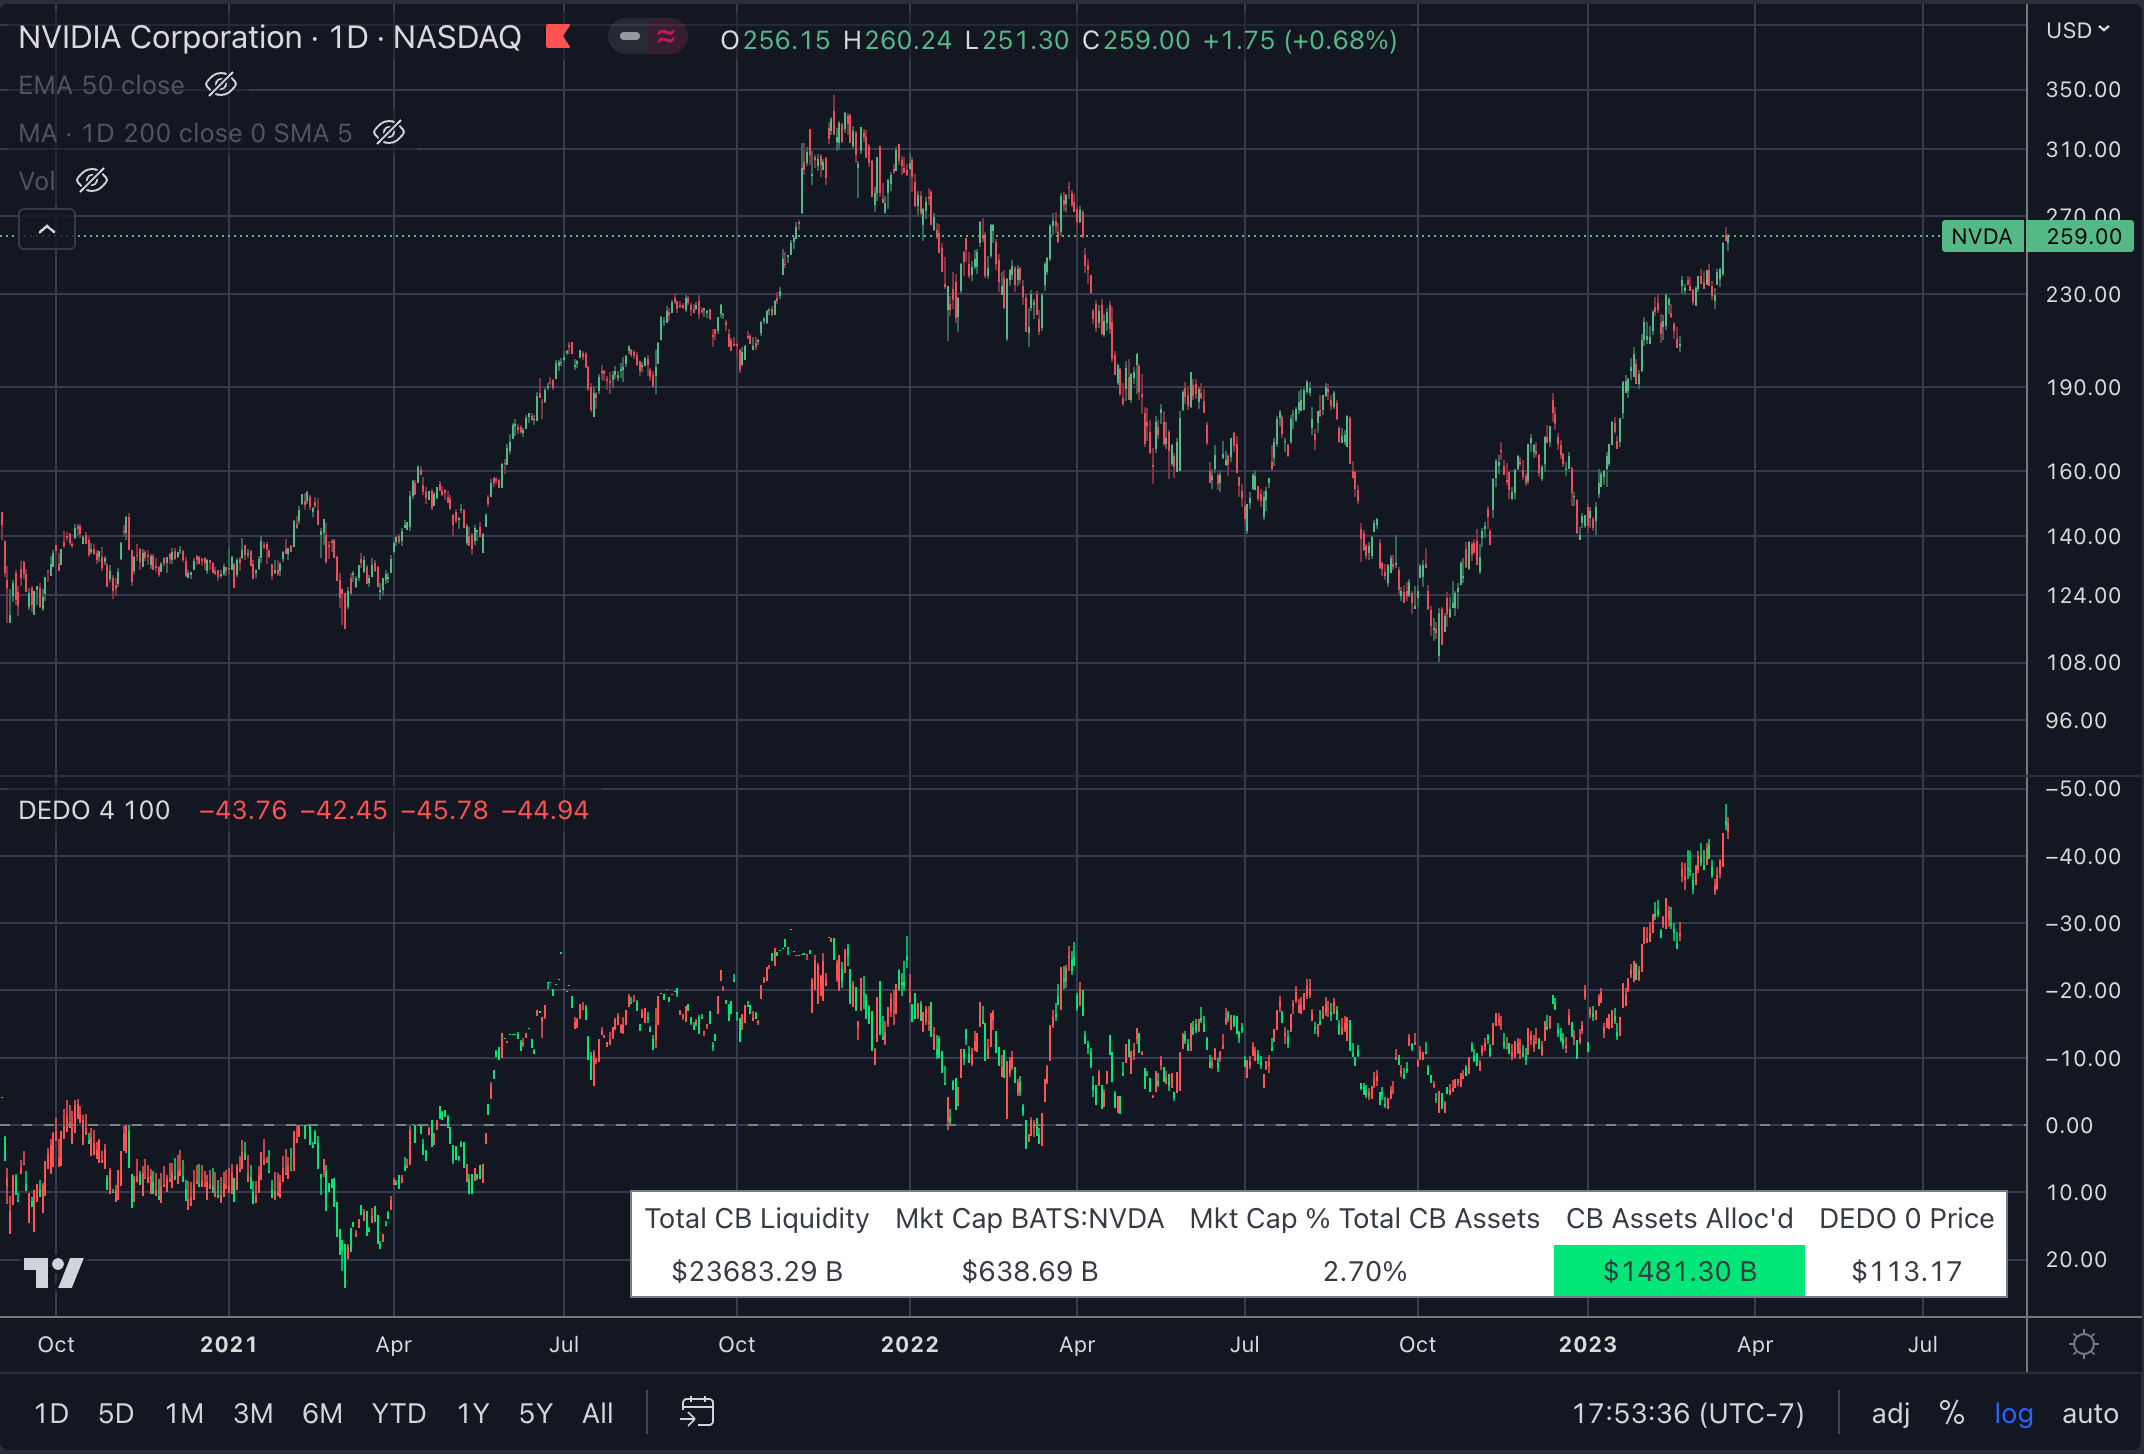The width and height of the screenshot is (2144, 1454).
Task: Click the TradingView logo icon
Action: pos(53,1272)
